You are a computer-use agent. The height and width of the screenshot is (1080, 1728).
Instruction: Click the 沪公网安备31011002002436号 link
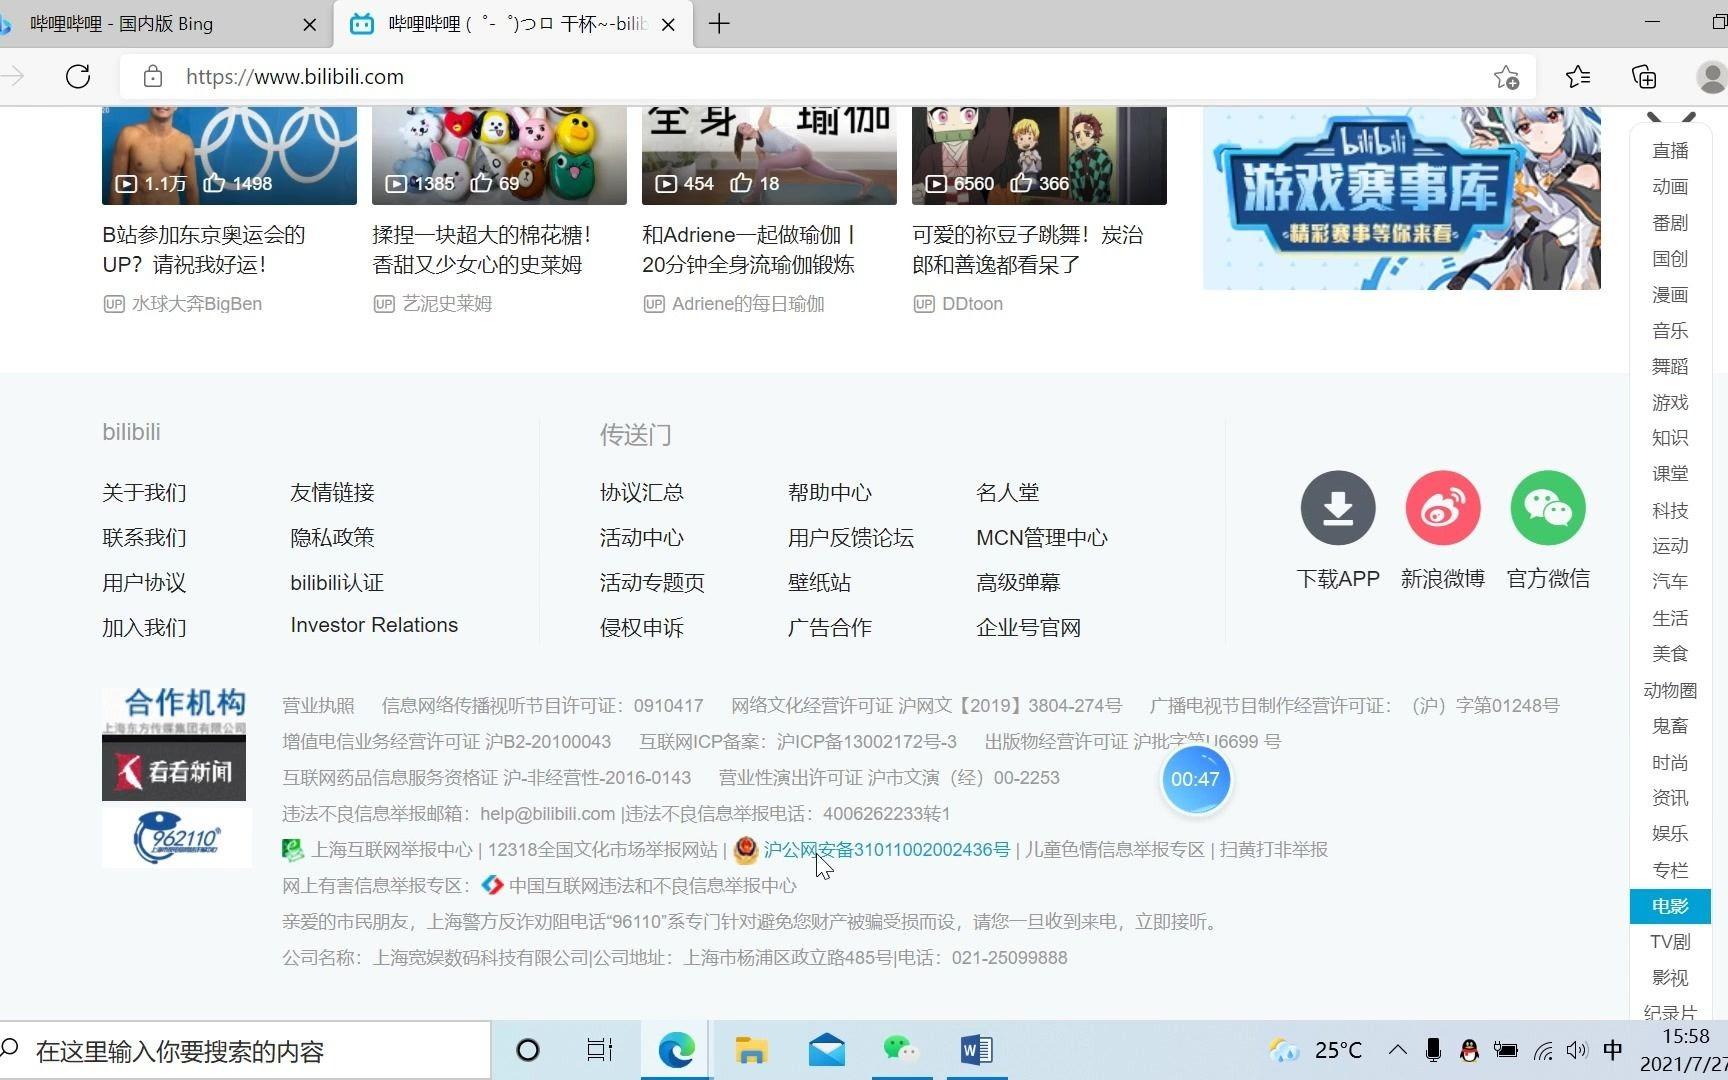coord(886,849)
